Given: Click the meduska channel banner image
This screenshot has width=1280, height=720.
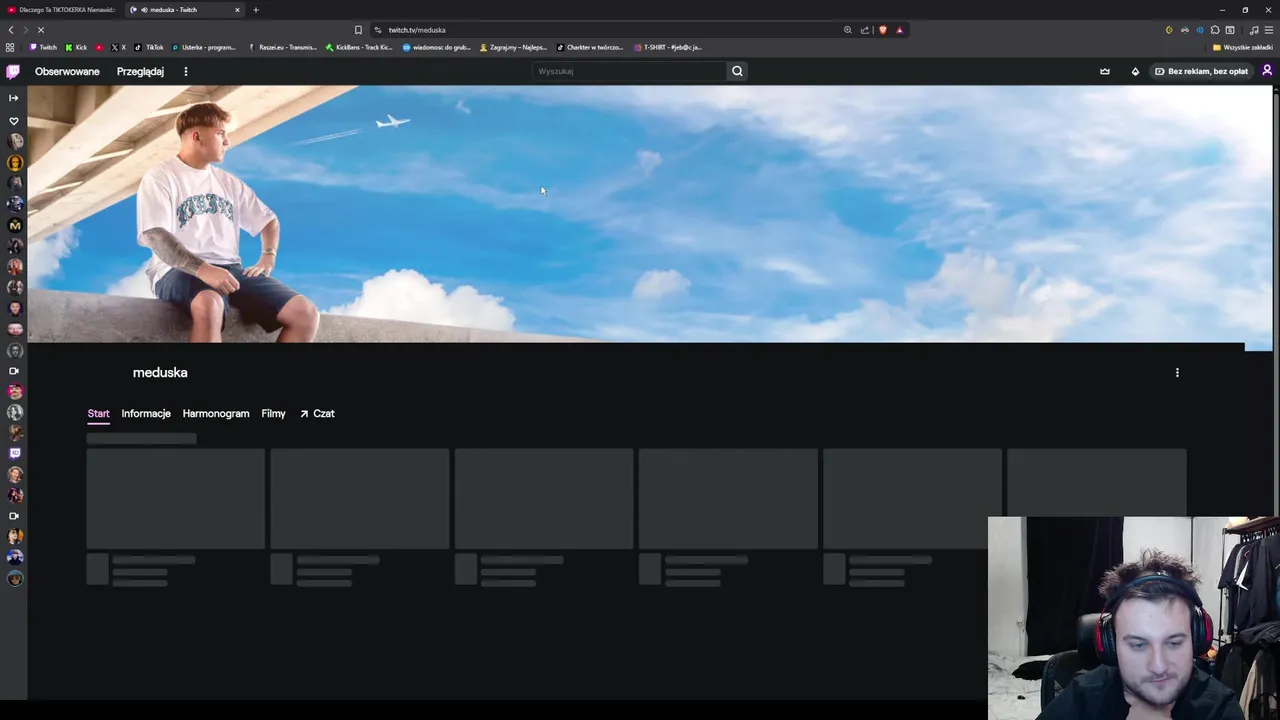Looking at the screenshot, I should point(650,214).
